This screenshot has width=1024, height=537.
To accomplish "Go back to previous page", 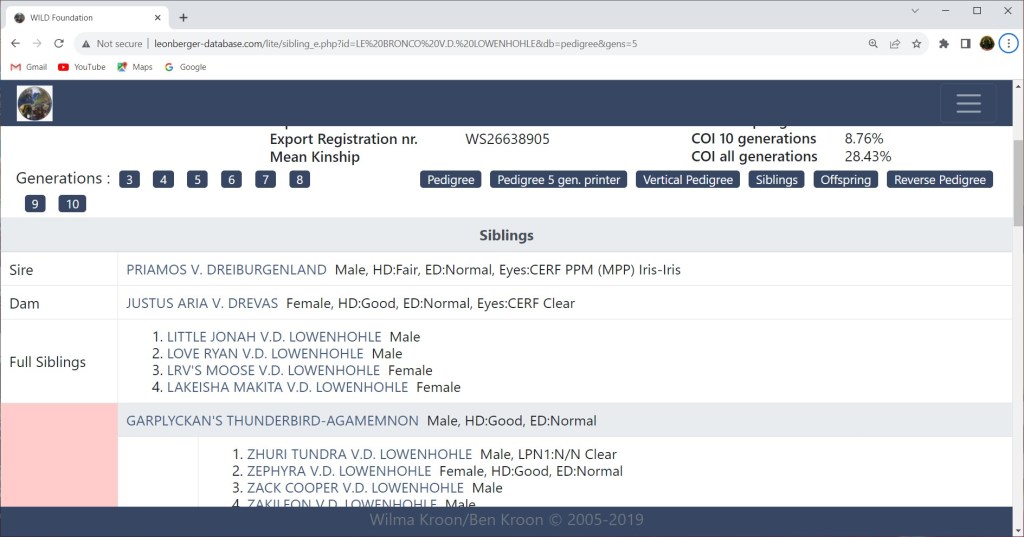I will pyautogui.click(x=15, y=44).
